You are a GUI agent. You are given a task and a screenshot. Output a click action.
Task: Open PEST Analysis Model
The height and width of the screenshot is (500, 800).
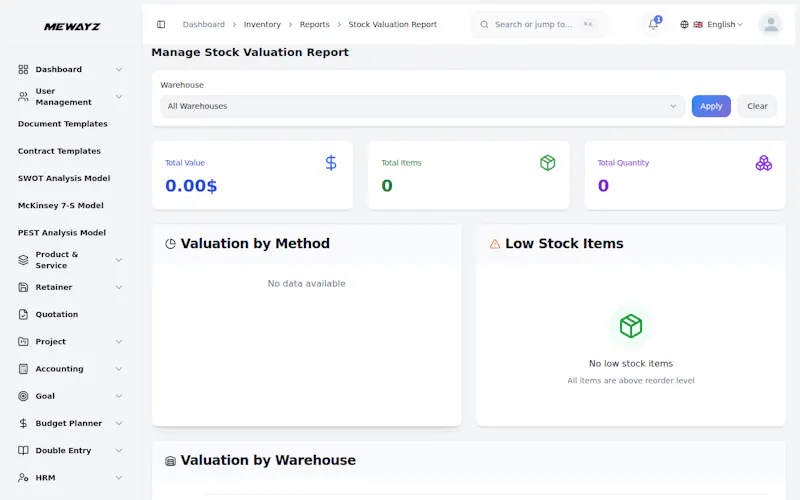[62, 233]
